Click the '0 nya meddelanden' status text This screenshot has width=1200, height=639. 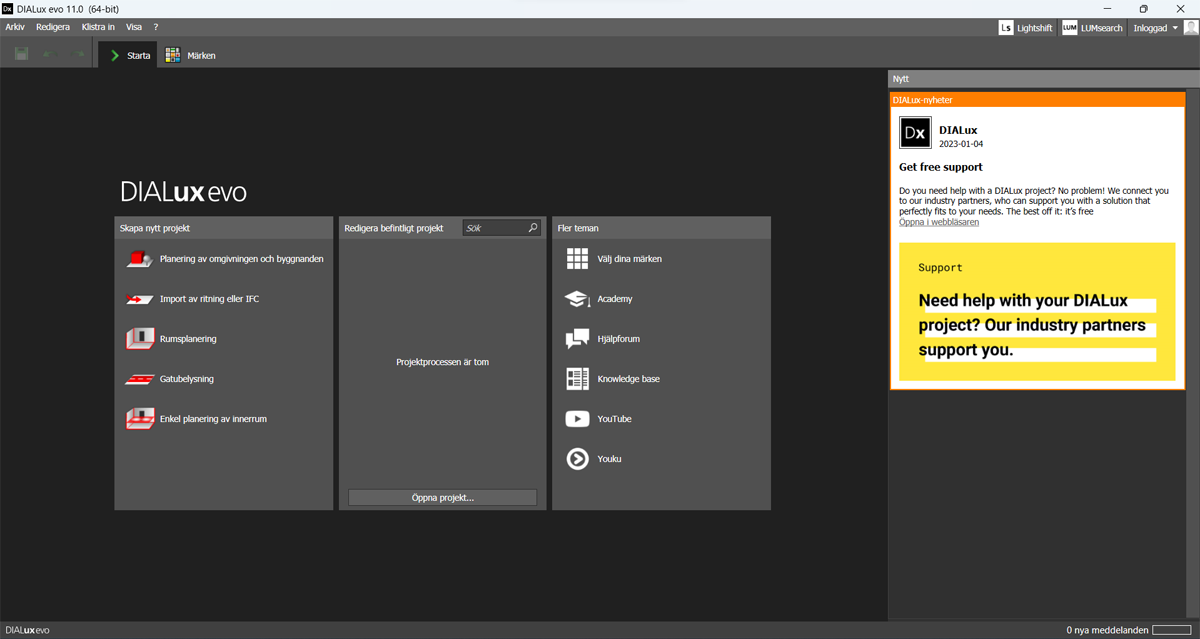[x=1107, y=630]
